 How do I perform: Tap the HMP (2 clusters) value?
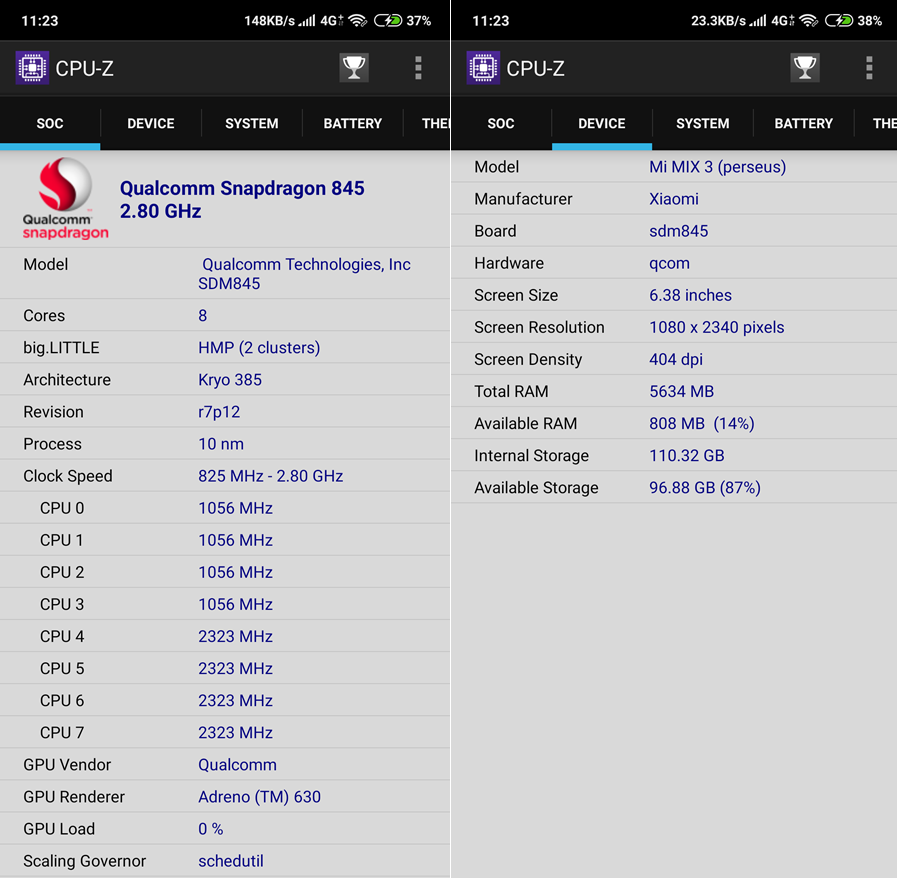(x=259, y=348)
